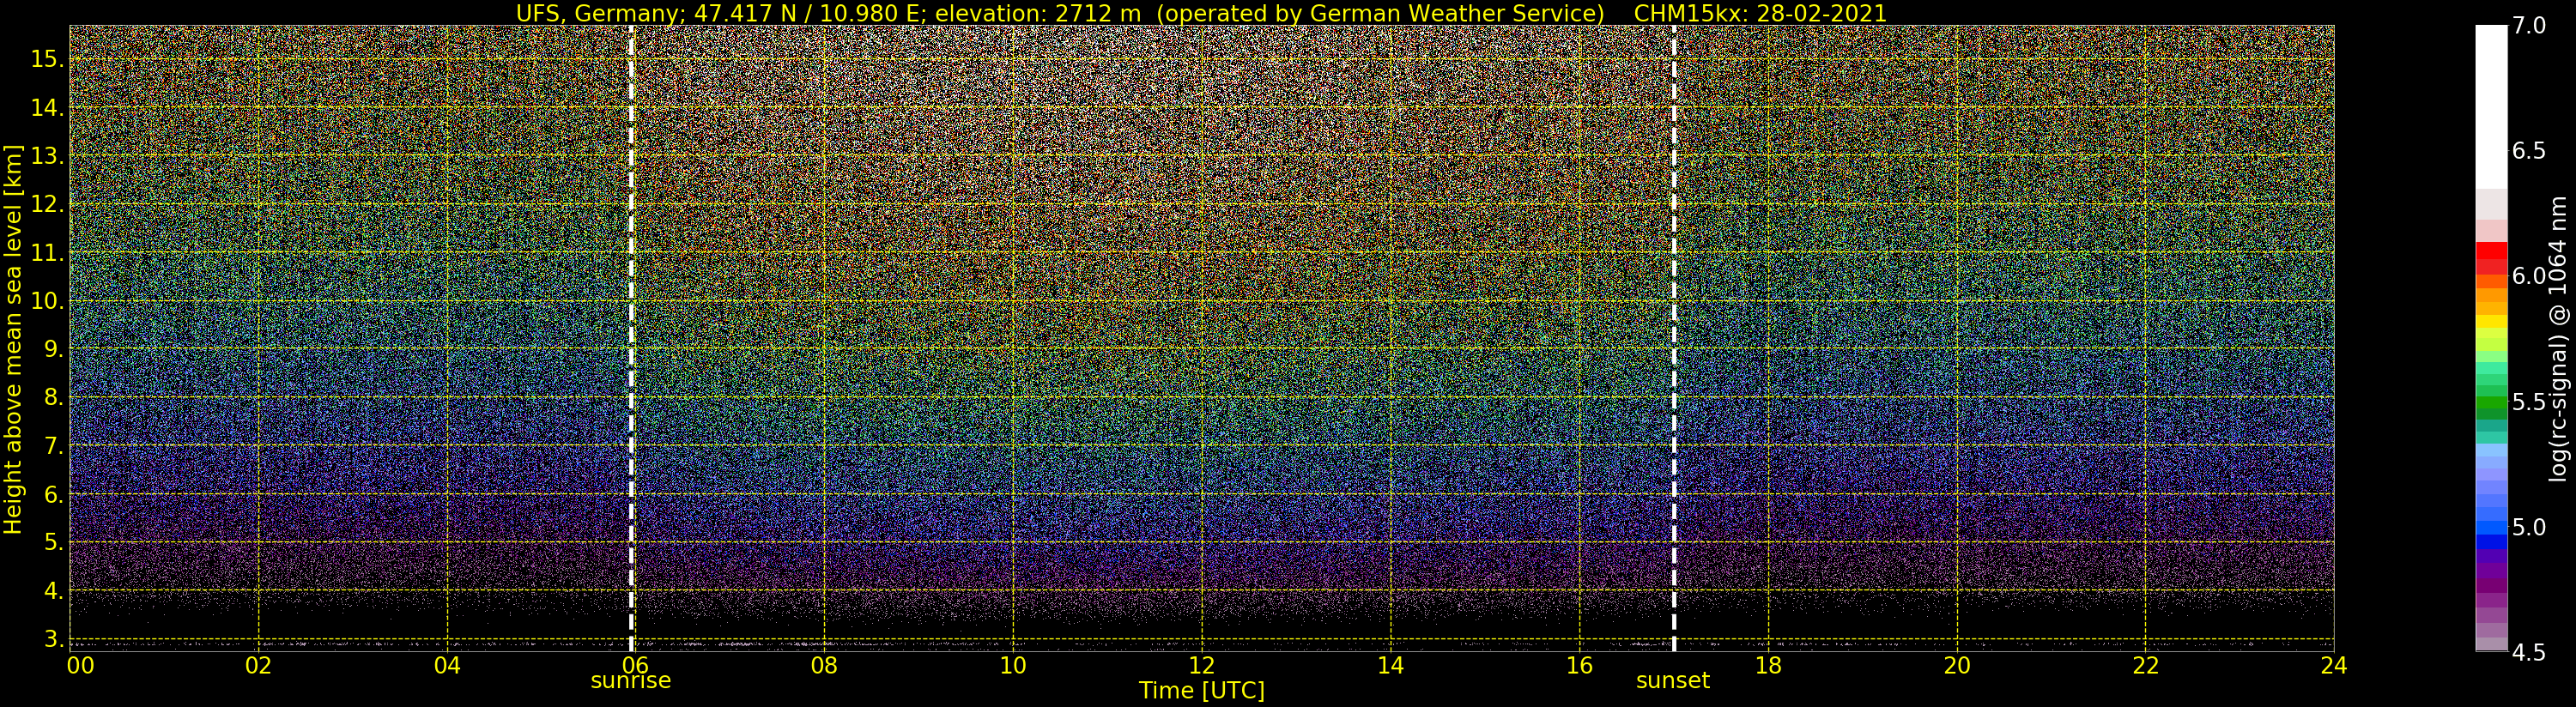Click height axis tick '9.'
Image resolution: width=2576 pixels, height=707 pixels.
[x=53, y=349]
